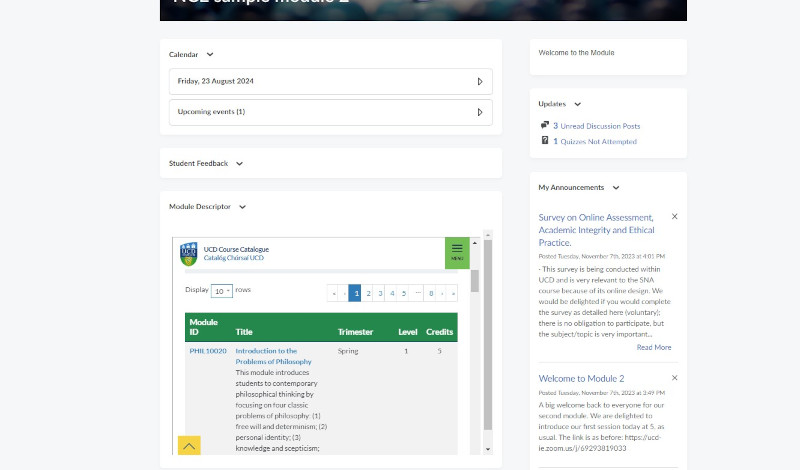The width and height of the screenshot is (800, 470).
Task: Click UCD Course Catalogue heading
Action: pos(236,250)
